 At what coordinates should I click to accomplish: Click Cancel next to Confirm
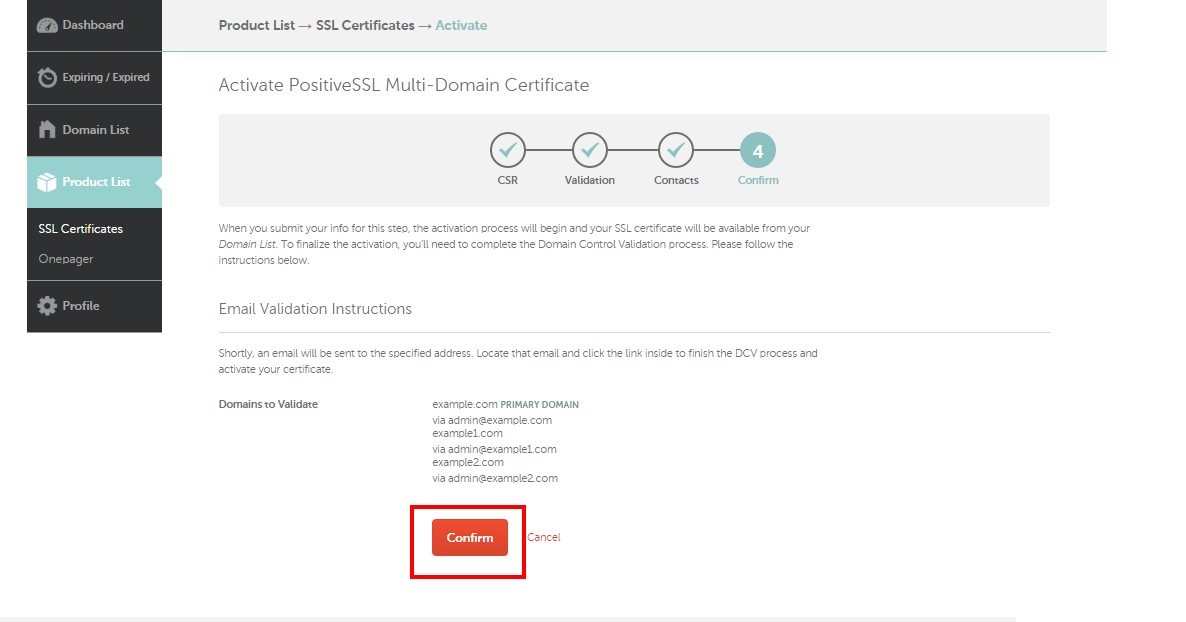click(543, 537)
